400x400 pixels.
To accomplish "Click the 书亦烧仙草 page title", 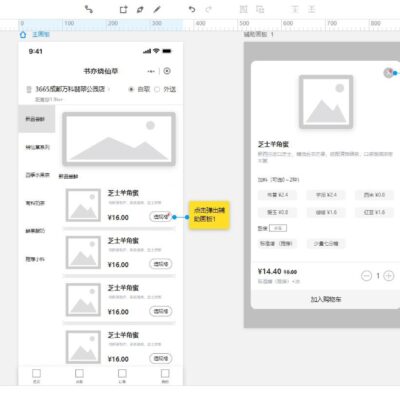I will coord(101,71).
